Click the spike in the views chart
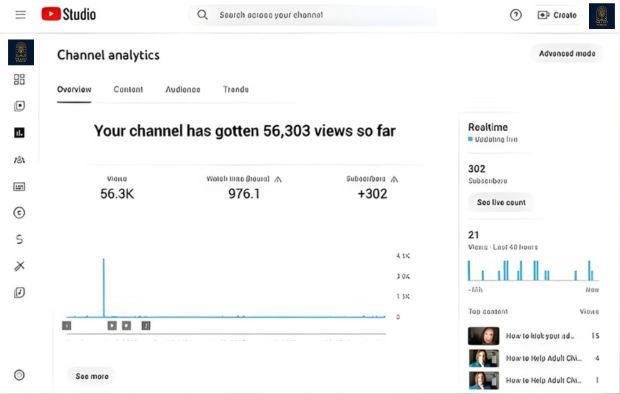The image size is (620, 394). [x=104, y=288]
